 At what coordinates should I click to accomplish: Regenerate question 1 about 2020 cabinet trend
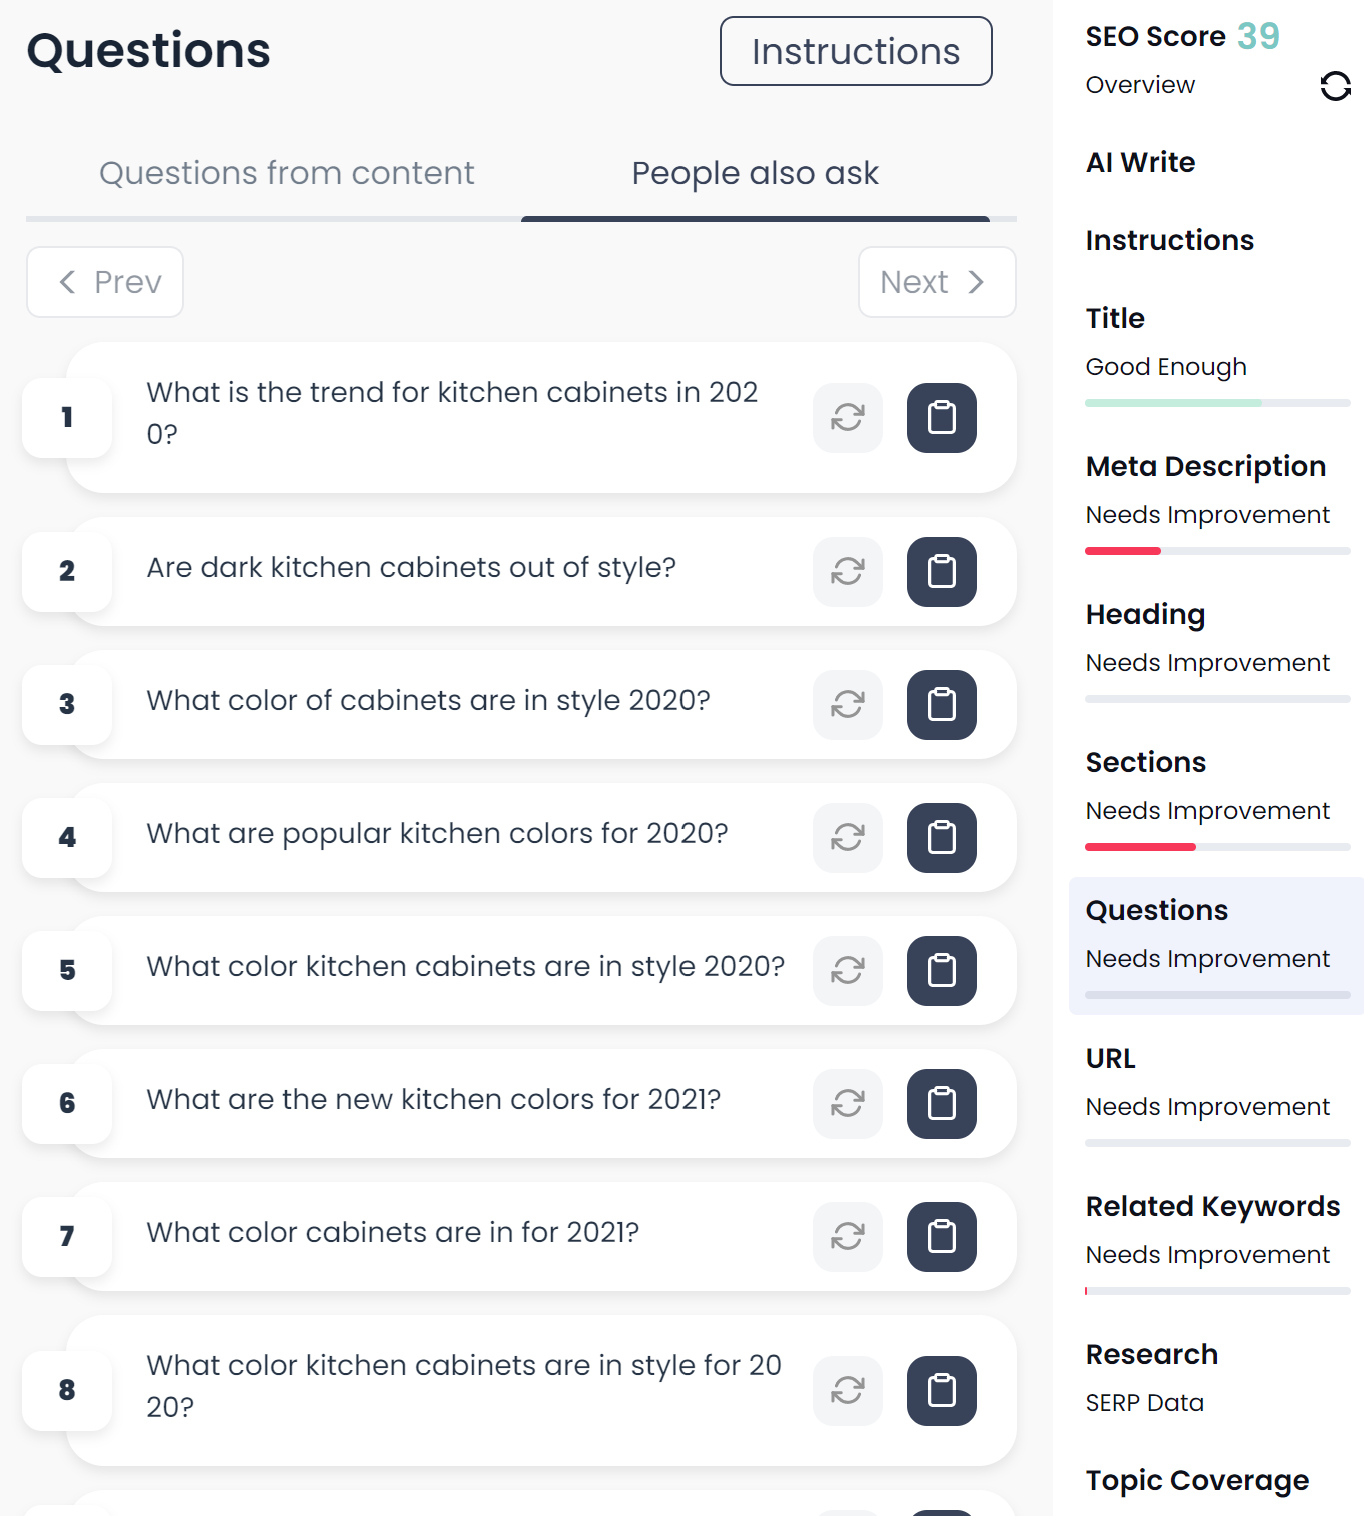847,418
